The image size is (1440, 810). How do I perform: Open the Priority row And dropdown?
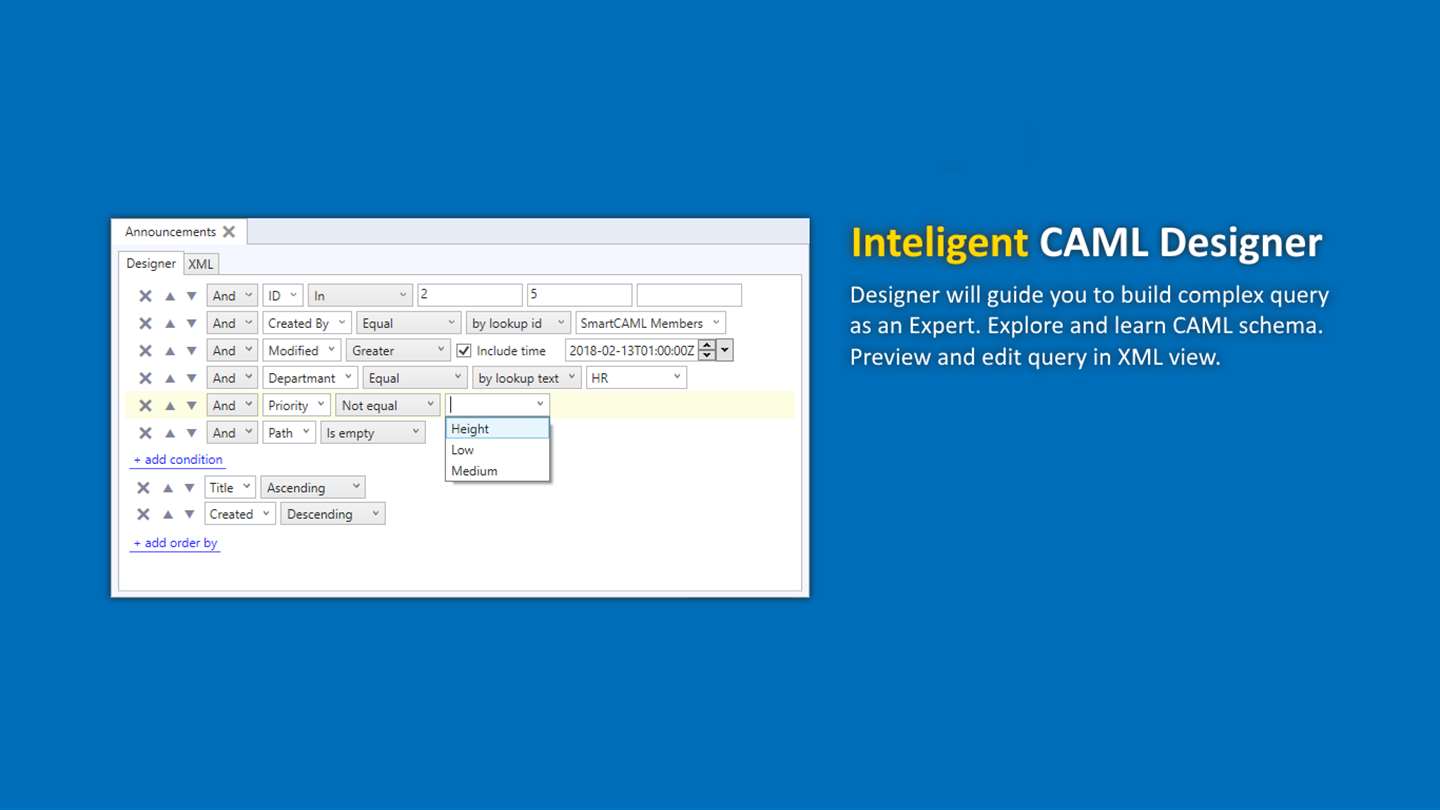coord(232,406)
